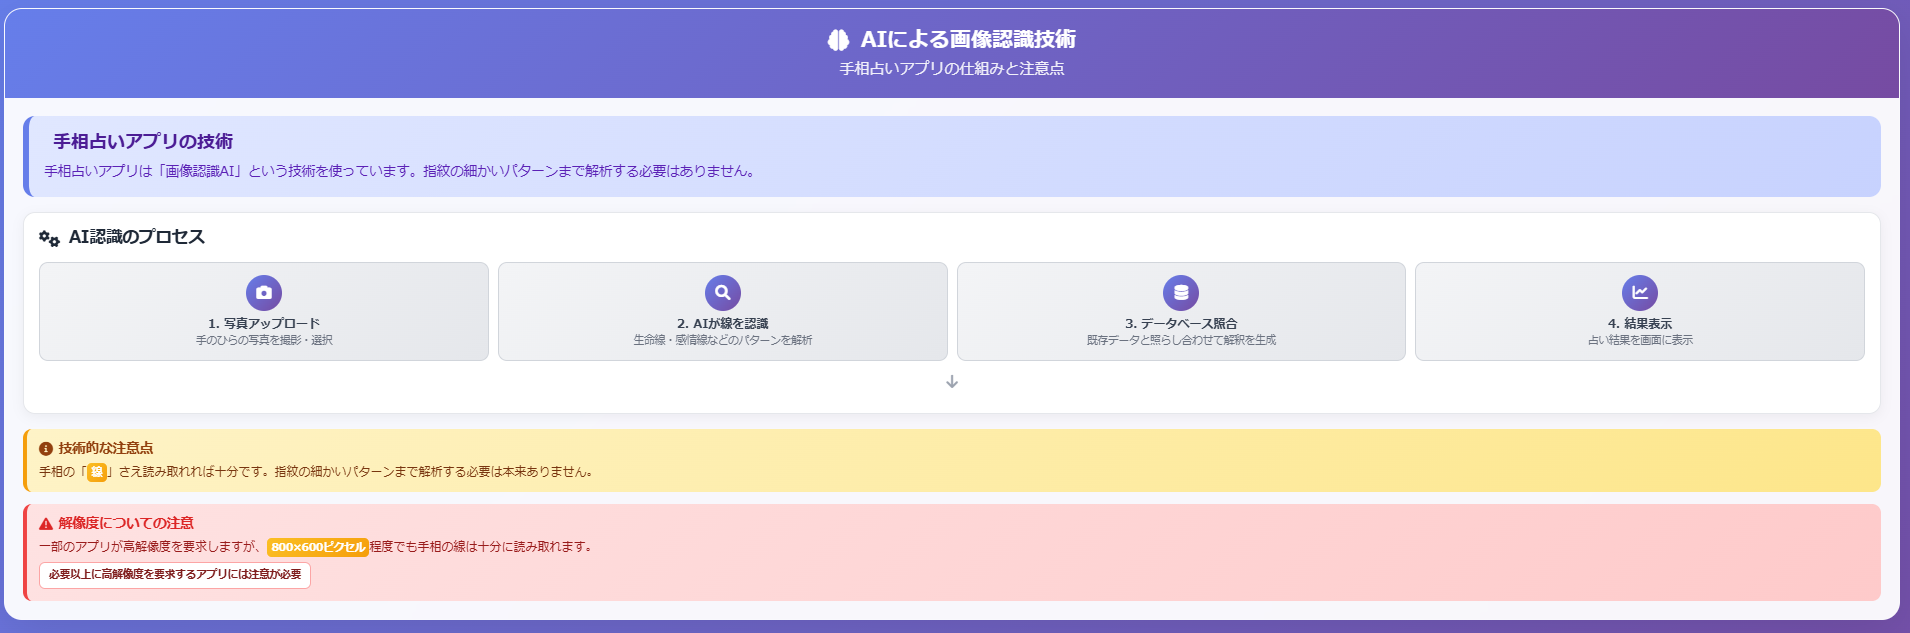
Task: Click the 技術的な注意点 heading text
Action: coord(106,448)
